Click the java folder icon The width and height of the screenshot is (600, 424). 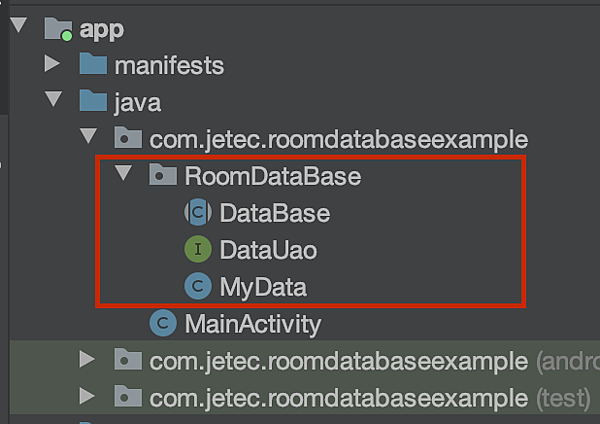[x=93, y=101]
